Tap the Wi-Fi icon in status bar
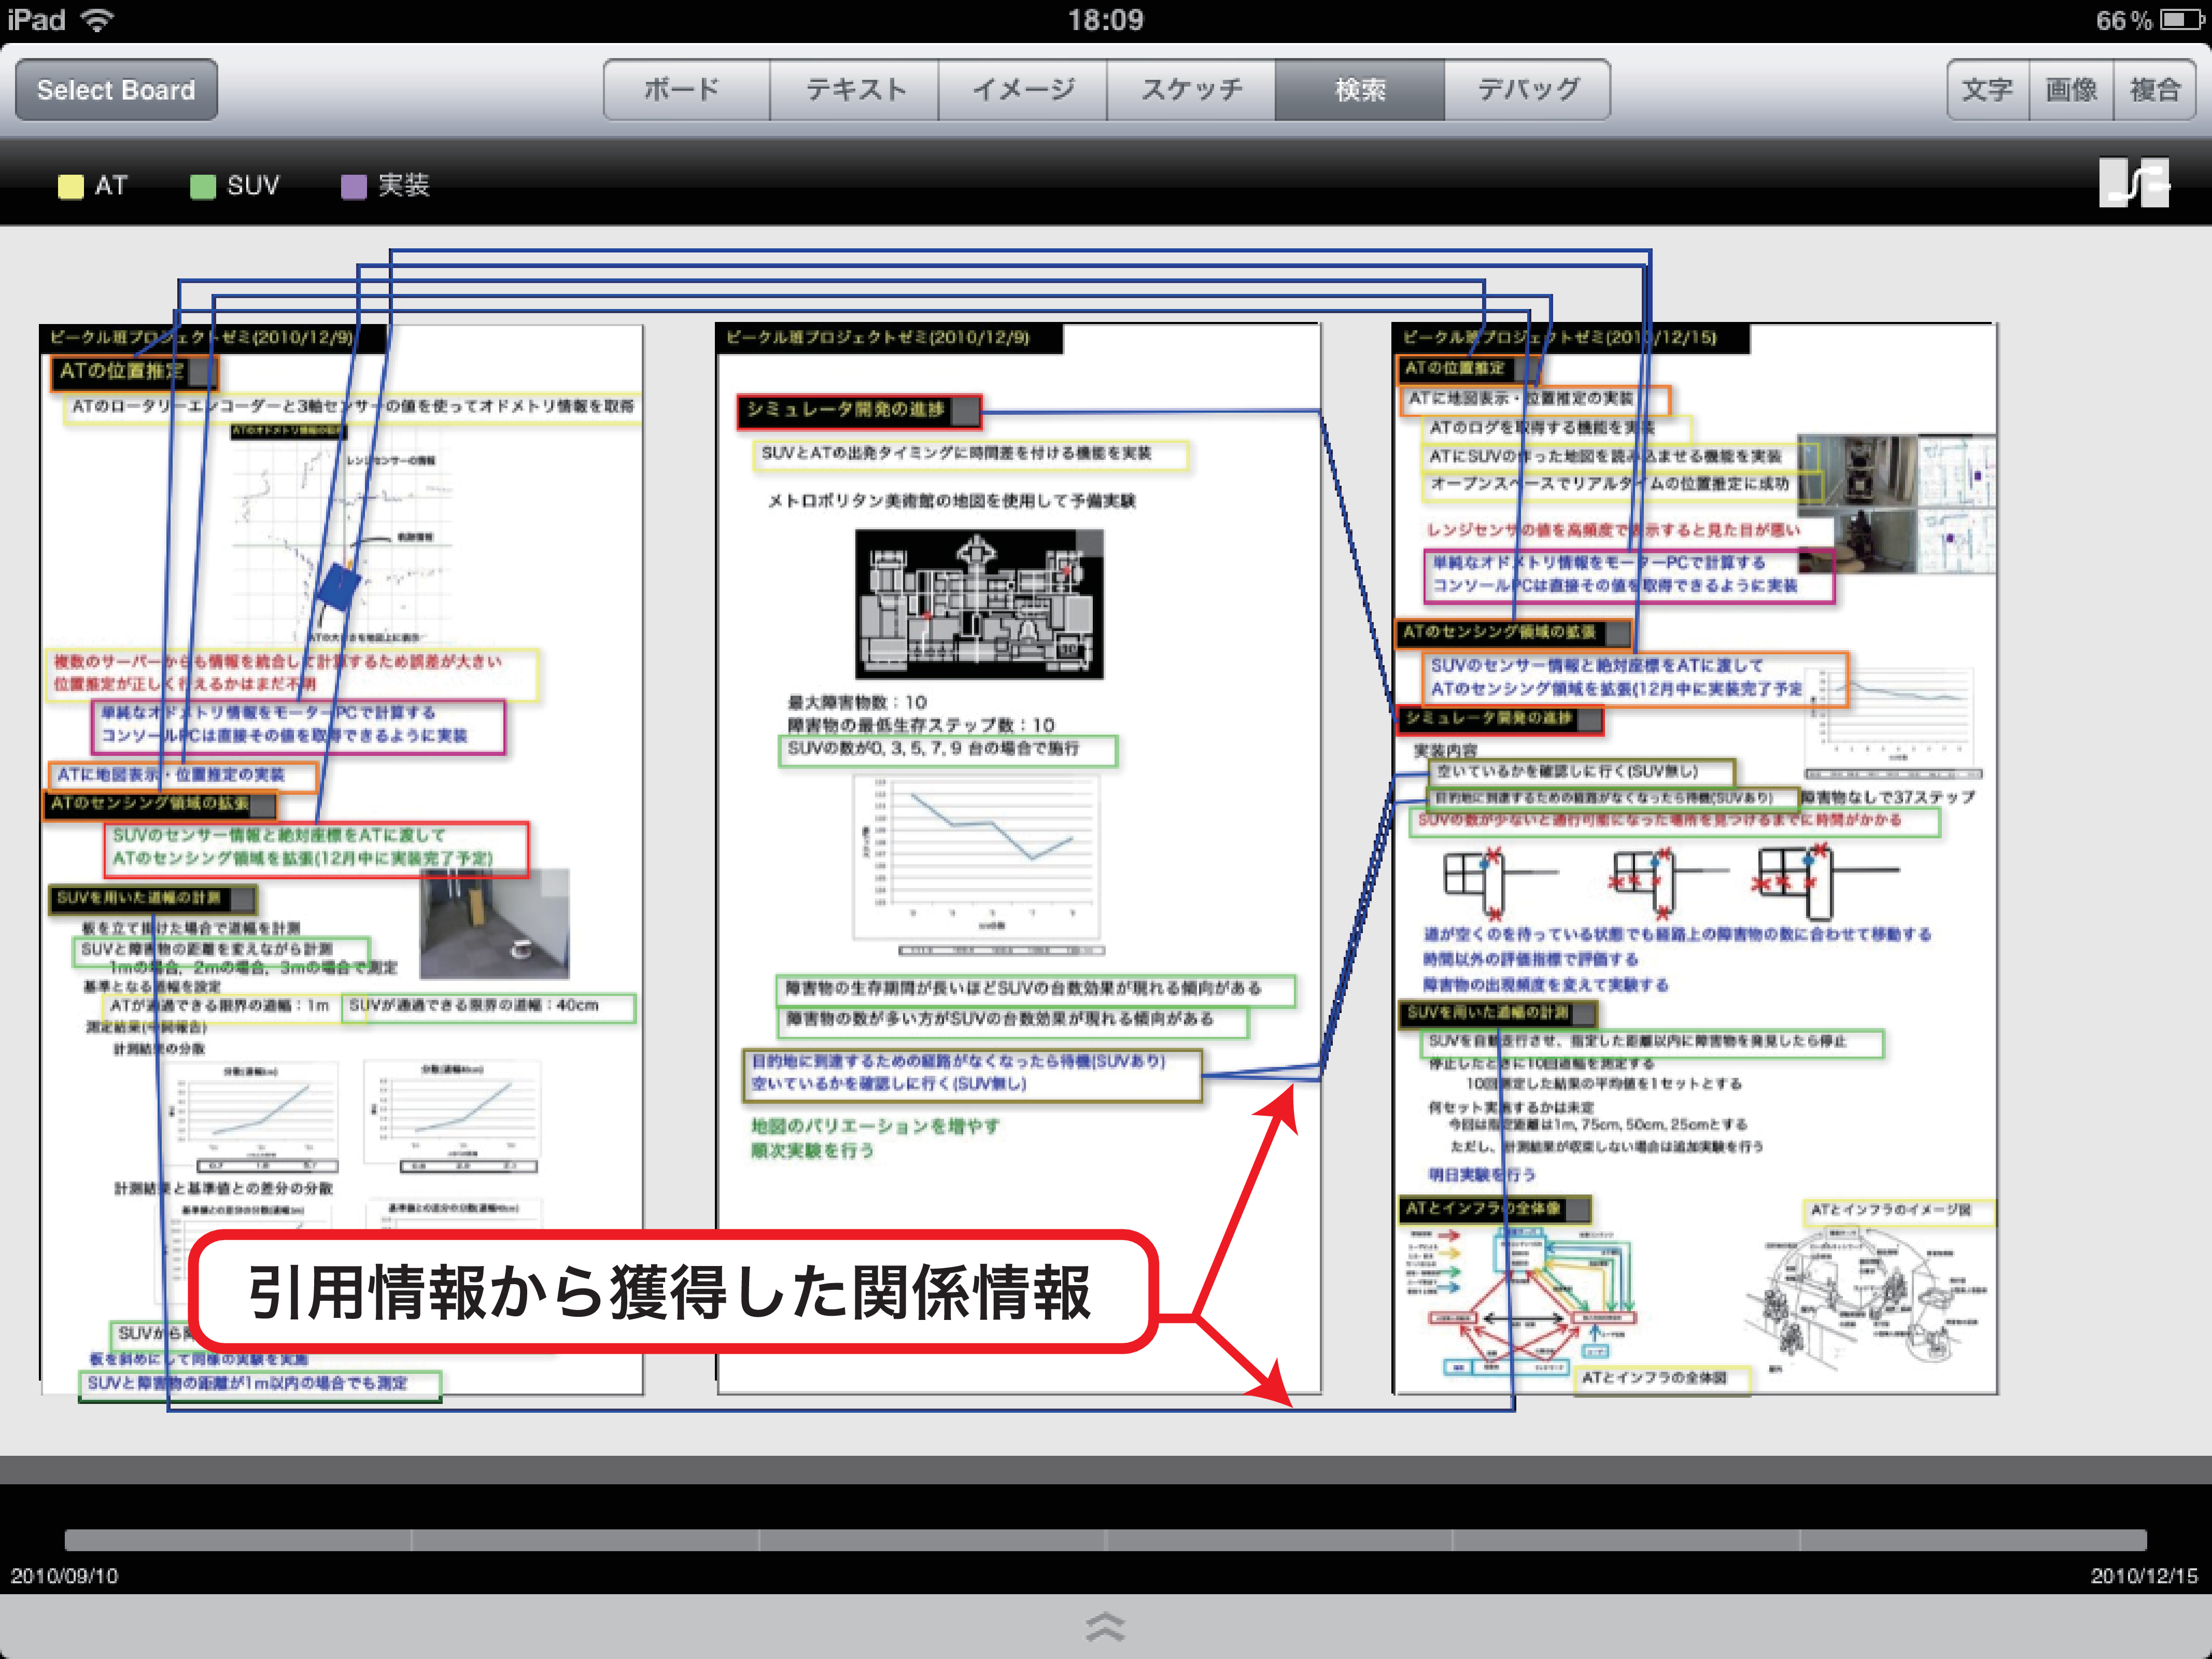 (x=97, y=20)
